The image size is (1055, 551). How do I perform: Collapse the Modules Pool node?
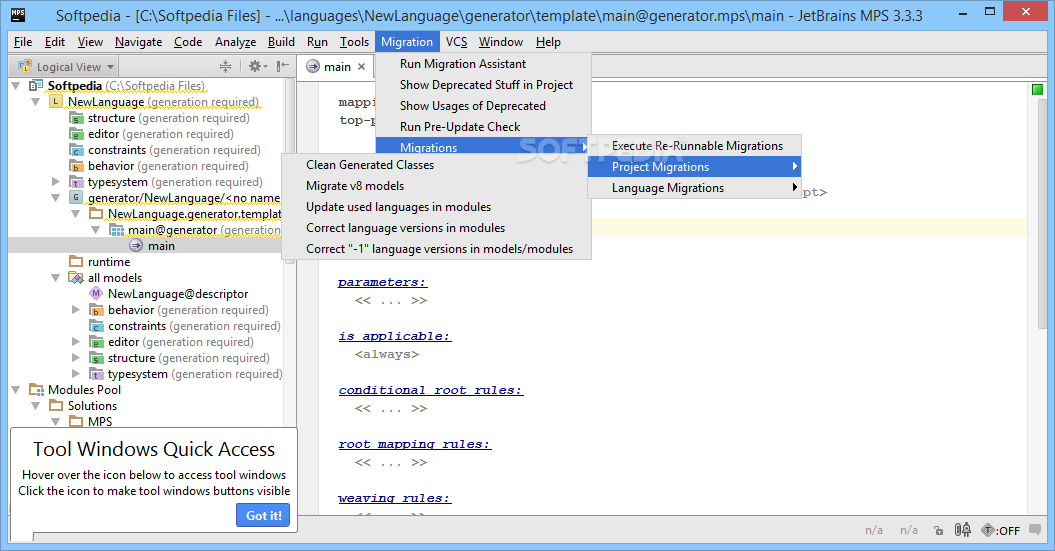[x=15, y=390]
